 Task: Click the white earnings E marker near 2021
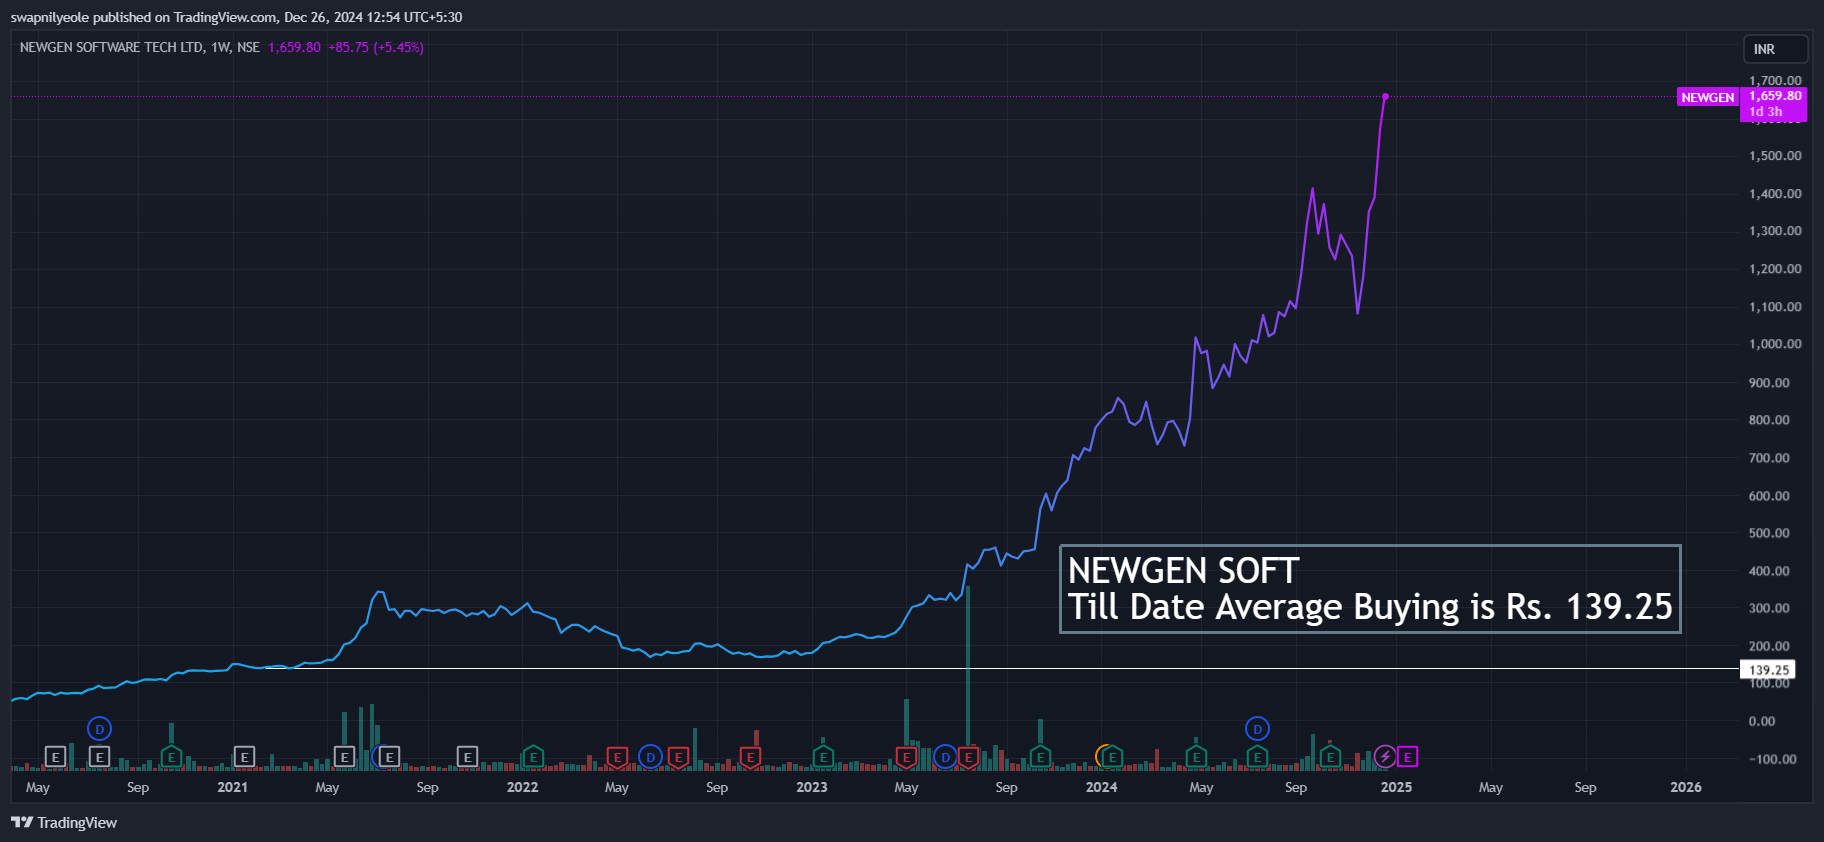click(x=244, y=757)
